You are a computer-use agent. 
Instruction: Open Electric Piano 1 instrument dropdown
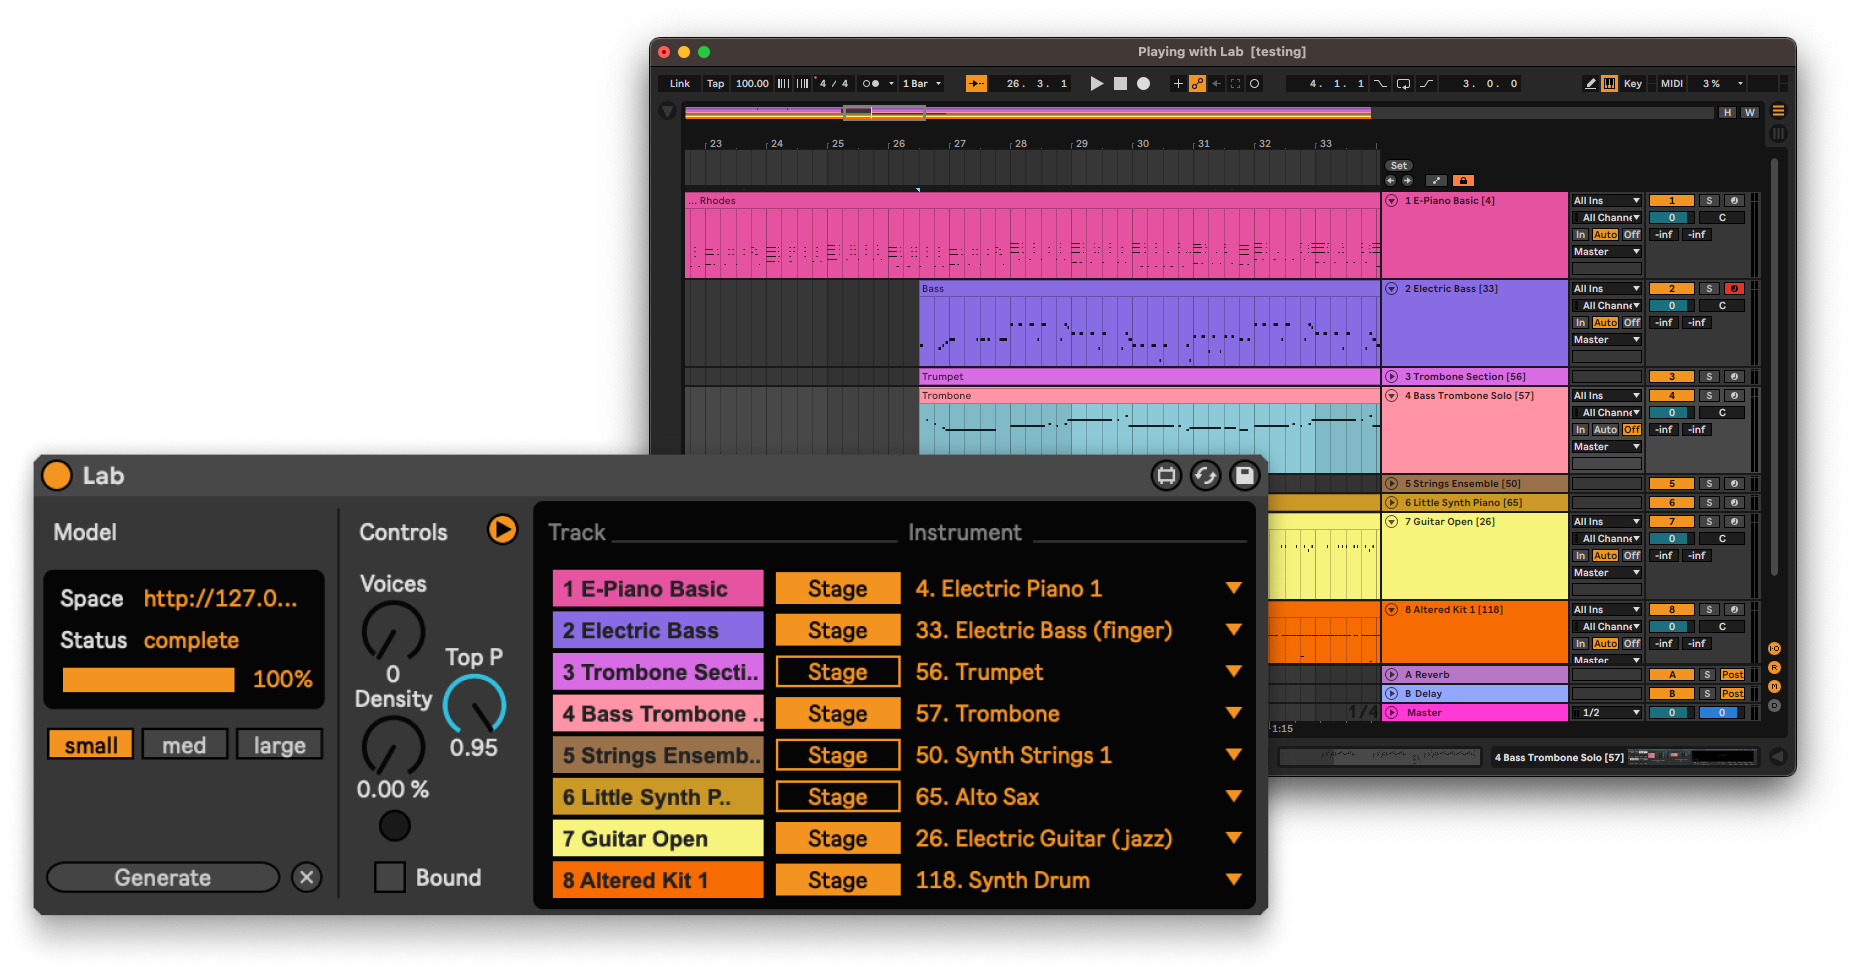tap(1234, 588)
